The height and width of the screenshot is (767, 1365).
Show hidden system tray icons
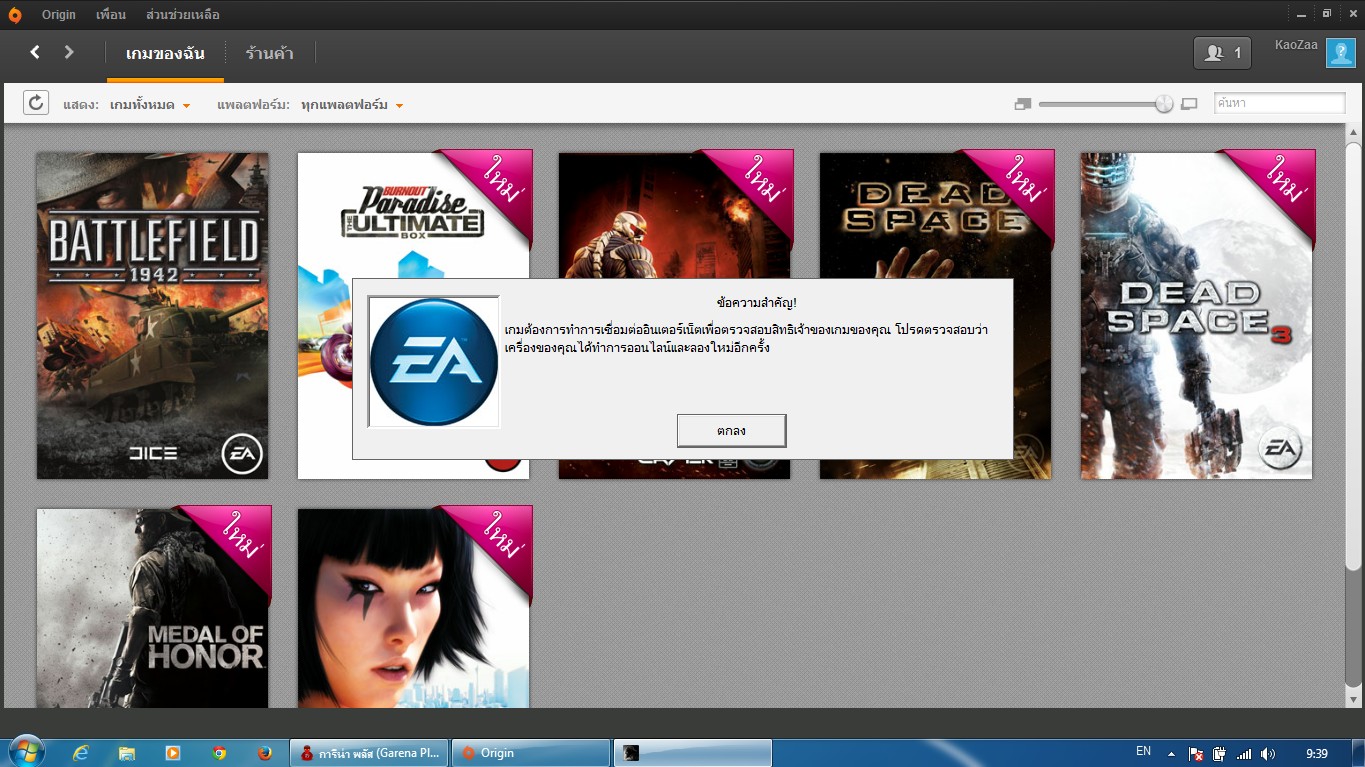(1171, 753)
